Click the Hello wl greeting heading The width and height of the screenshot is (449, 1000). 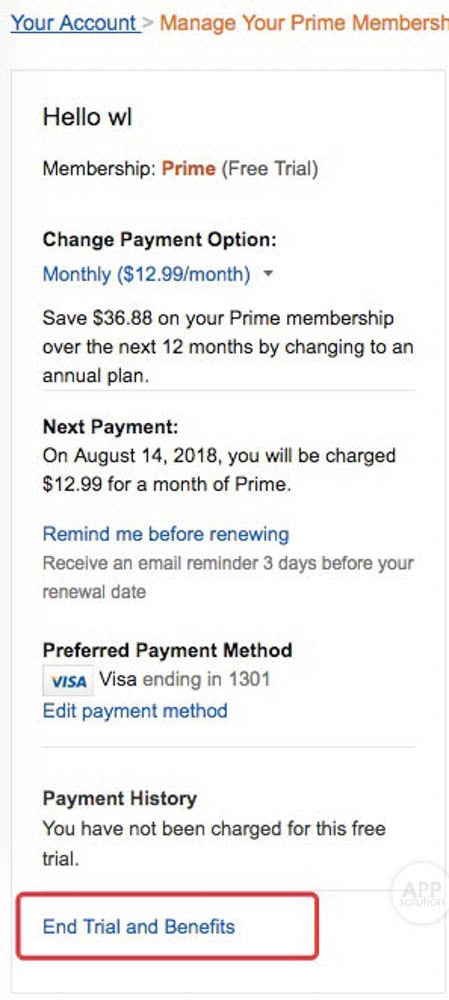pos(87,117)
